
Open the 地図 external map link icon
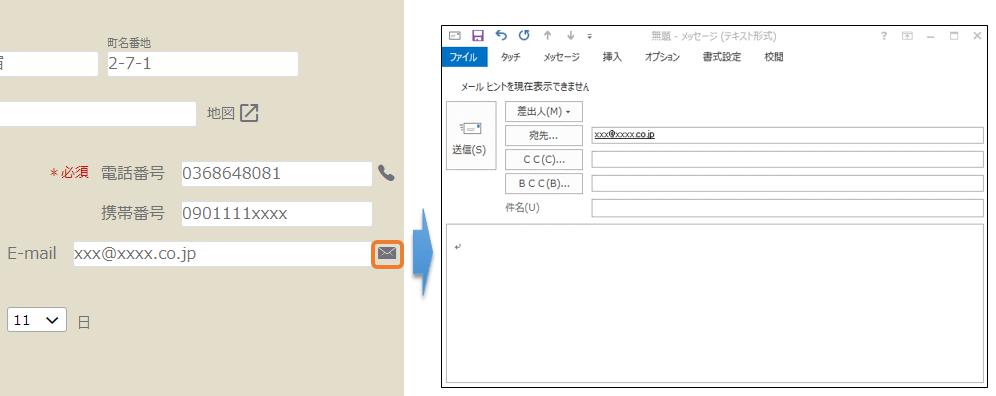point(249,113)
